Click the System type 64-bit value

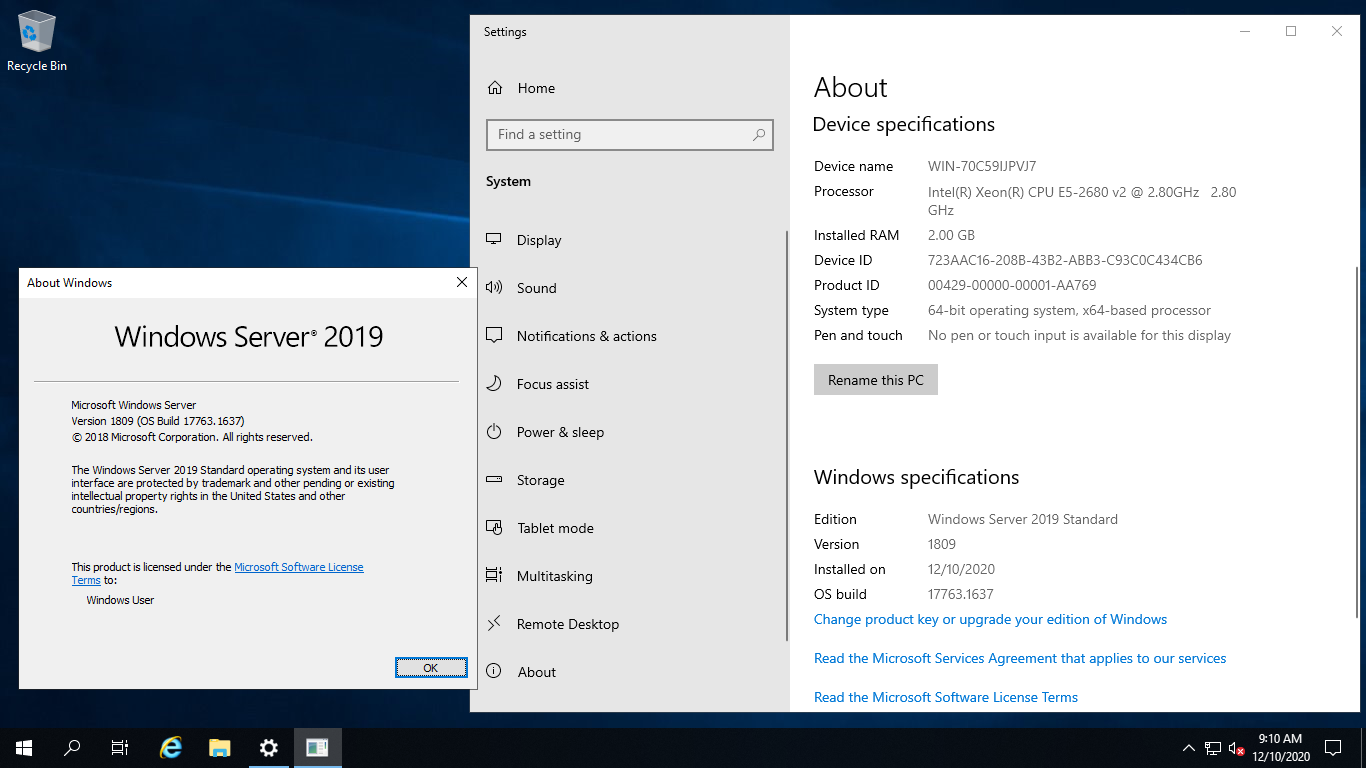pyautogui.click(x=1069, y=310)
